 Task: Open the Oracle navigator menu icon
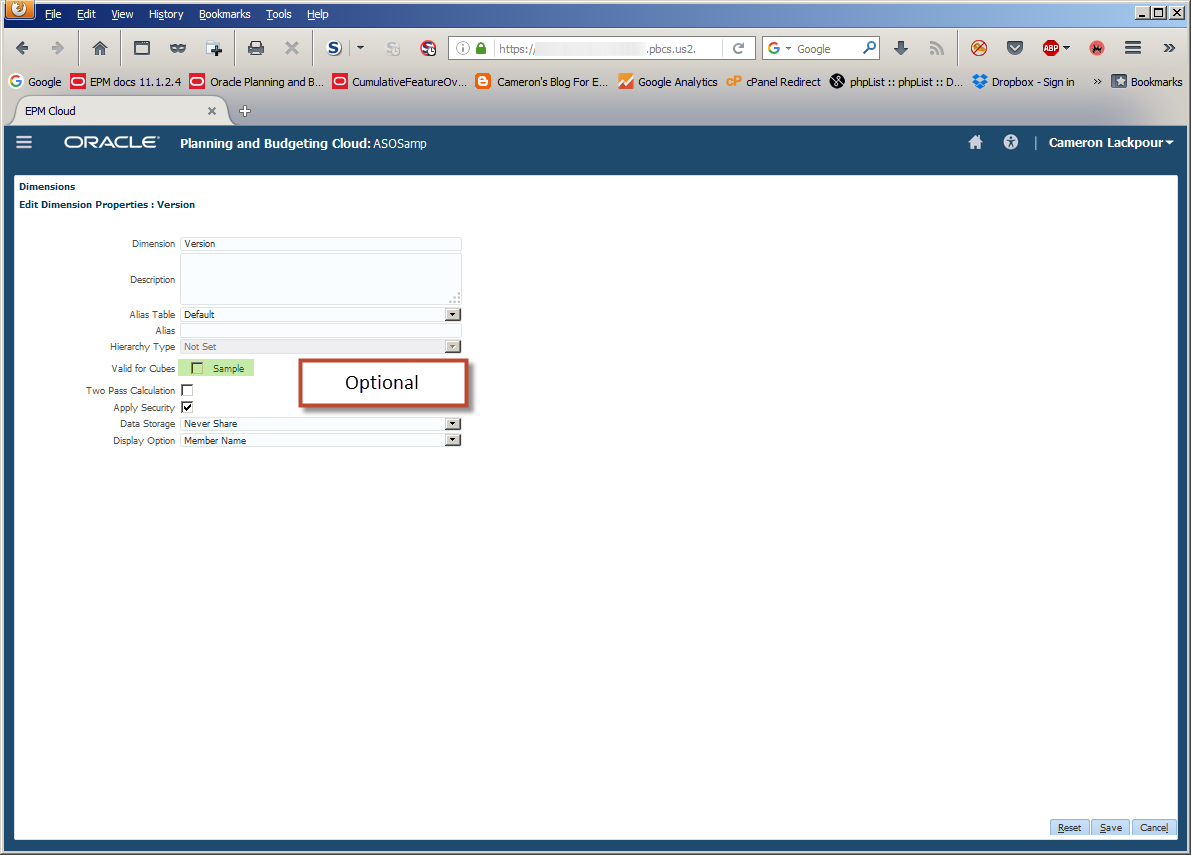click(x=24, y=142)
